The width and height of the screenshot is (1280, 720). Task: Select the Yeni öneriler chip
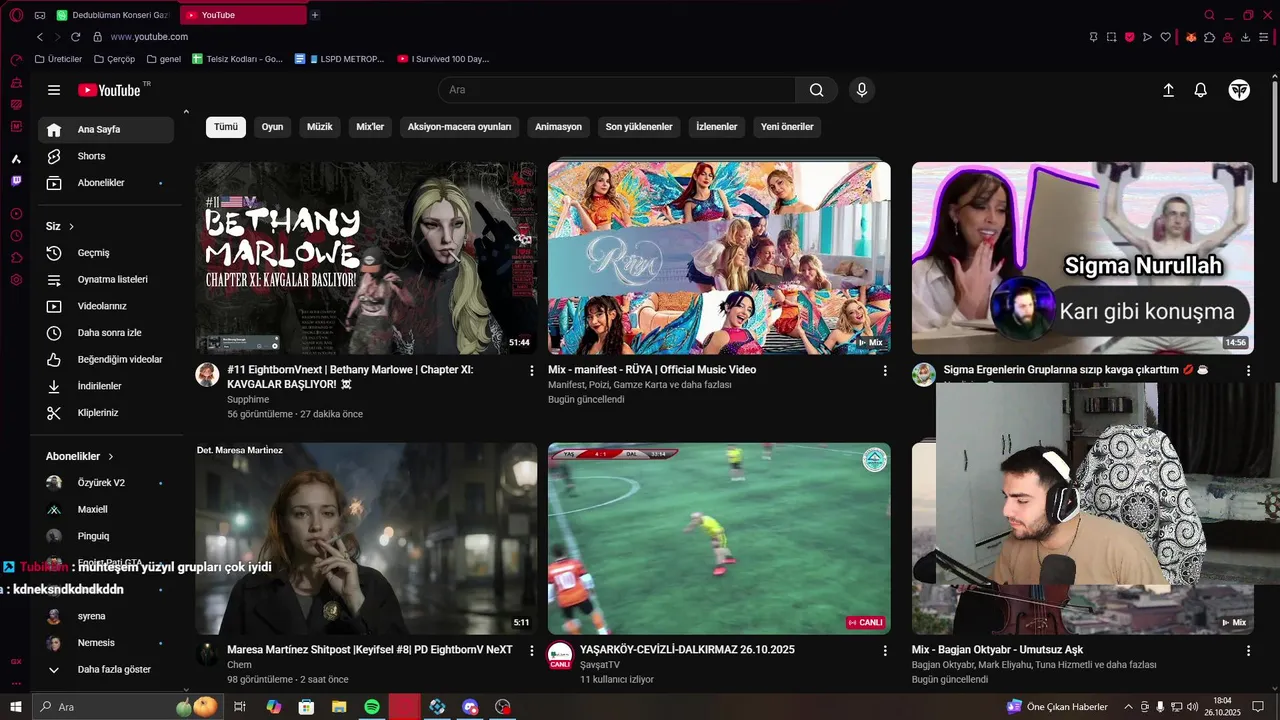click(787, 127)
